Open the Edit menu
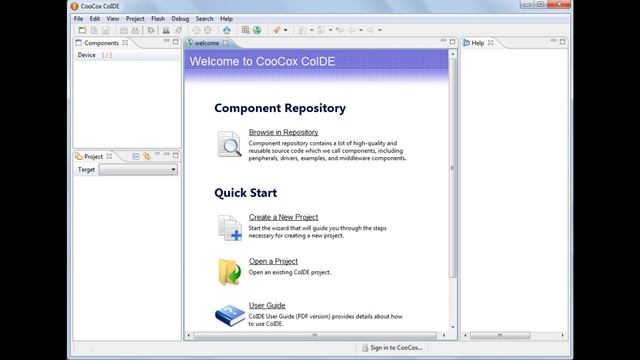 click(x=95, y=19)
